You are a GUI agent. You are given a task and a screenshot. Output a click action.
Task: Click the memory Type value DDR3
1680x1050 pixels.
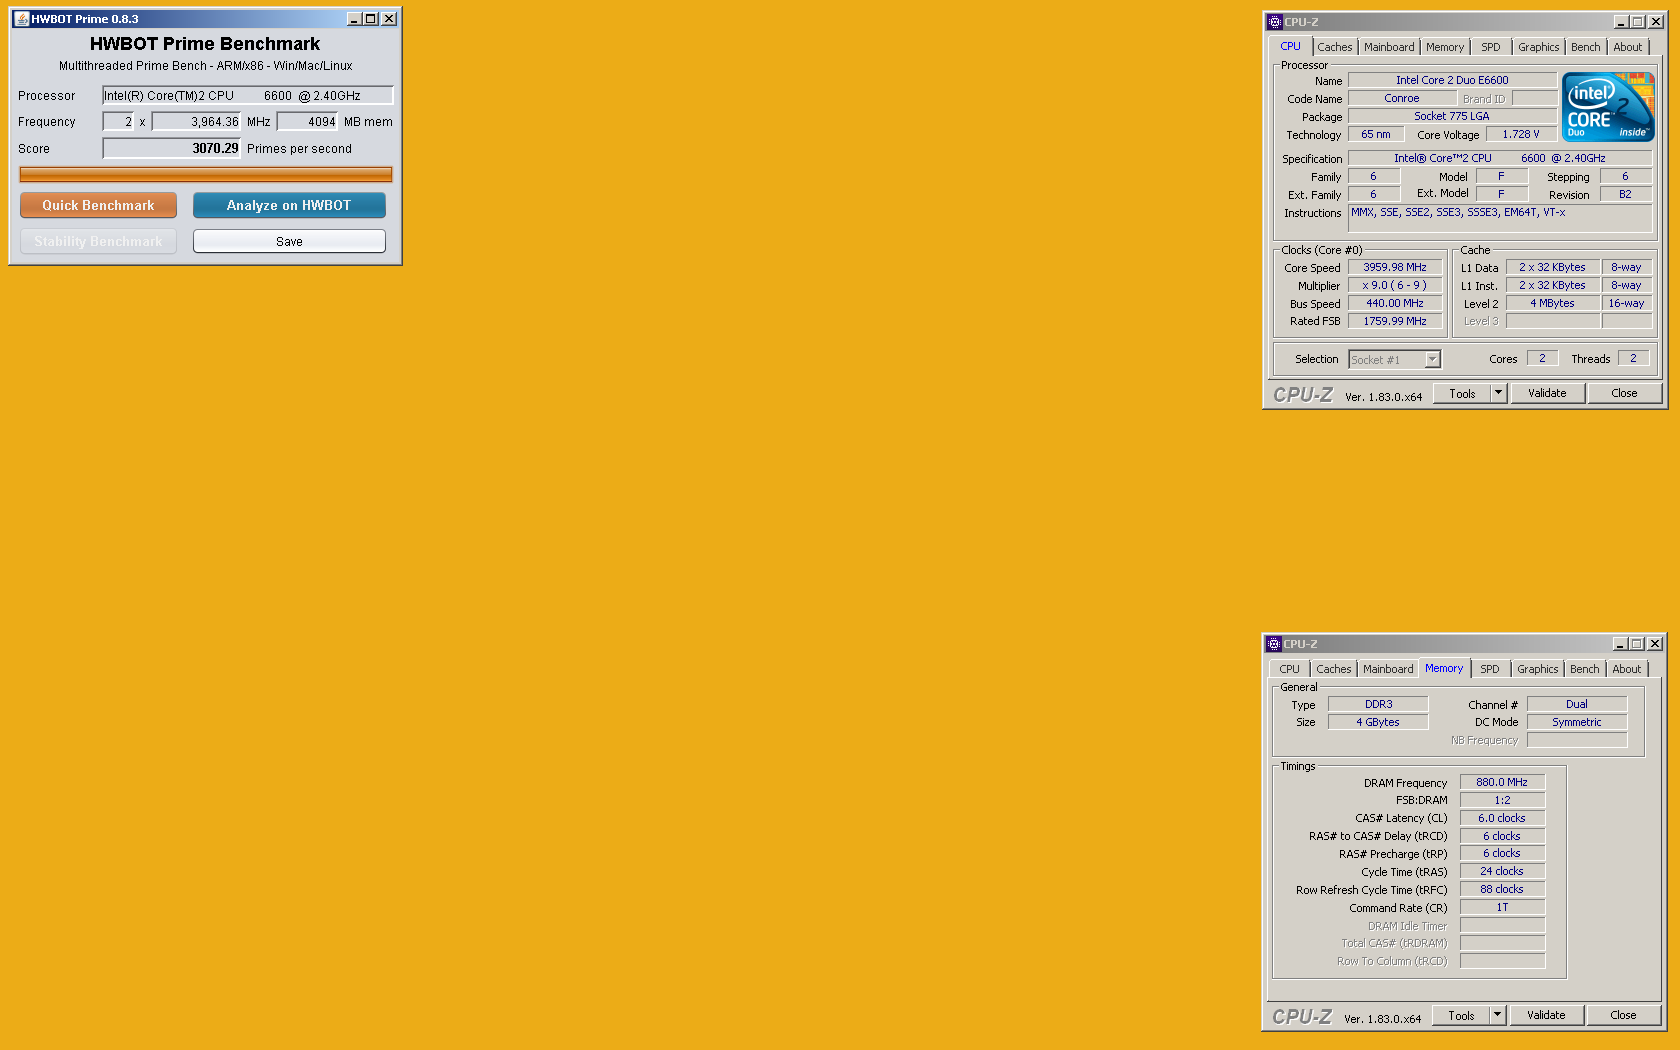pos(1378,704)
